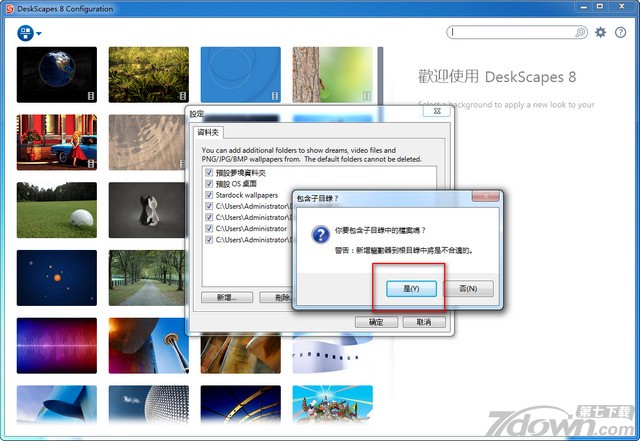Viewport: 640px width, 441px height.
Task: Expand the dropdown arrow beside the menu icon
Action: tap(39, 33)
